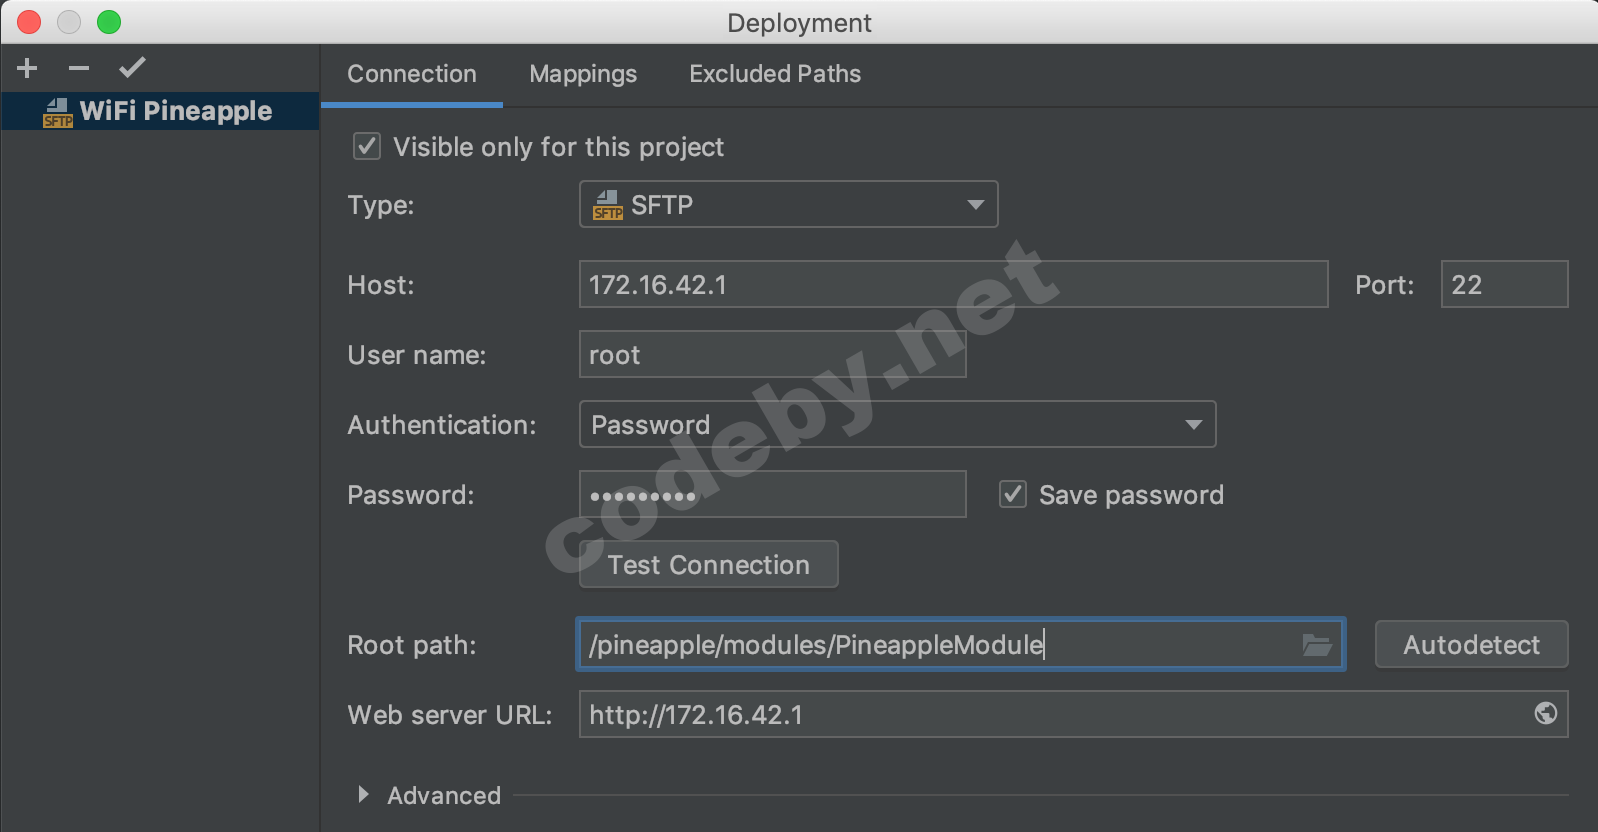Click the red close window button

click(x=29, y=22)
